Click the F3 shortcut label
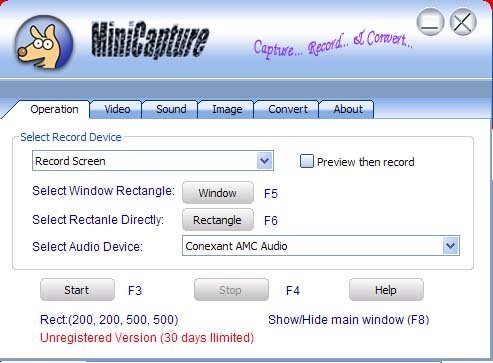The height and width of the screenshot is (363, 493). [135, 291]
